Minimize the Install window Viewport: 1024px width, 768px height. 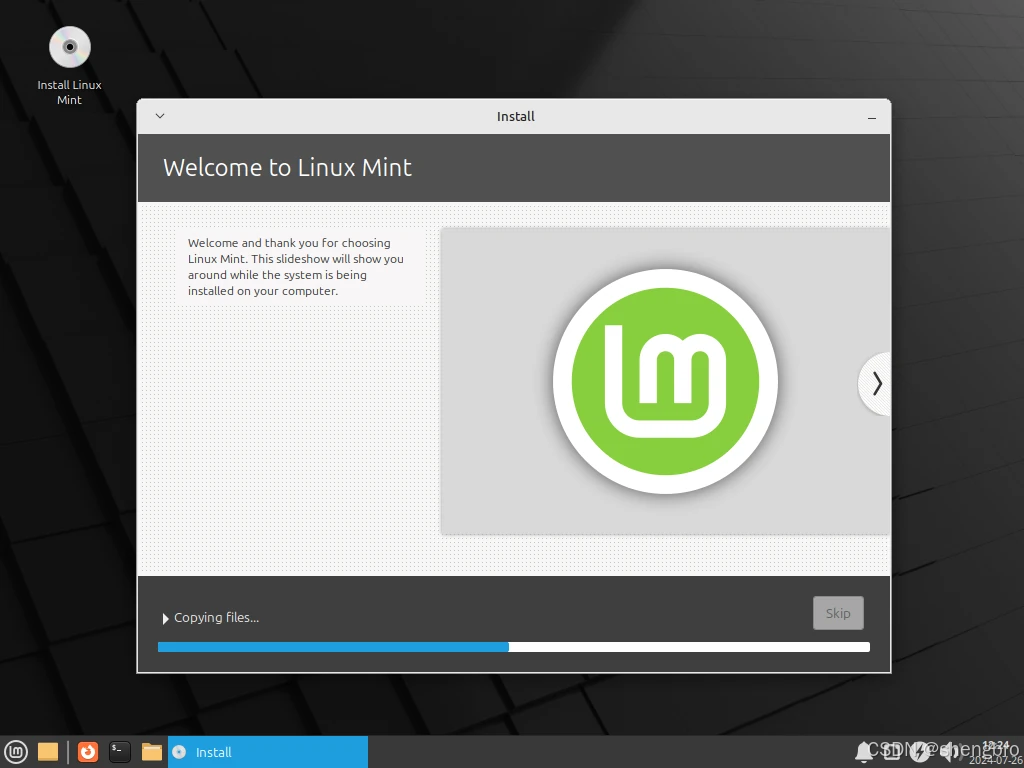[x=872, y=117]
